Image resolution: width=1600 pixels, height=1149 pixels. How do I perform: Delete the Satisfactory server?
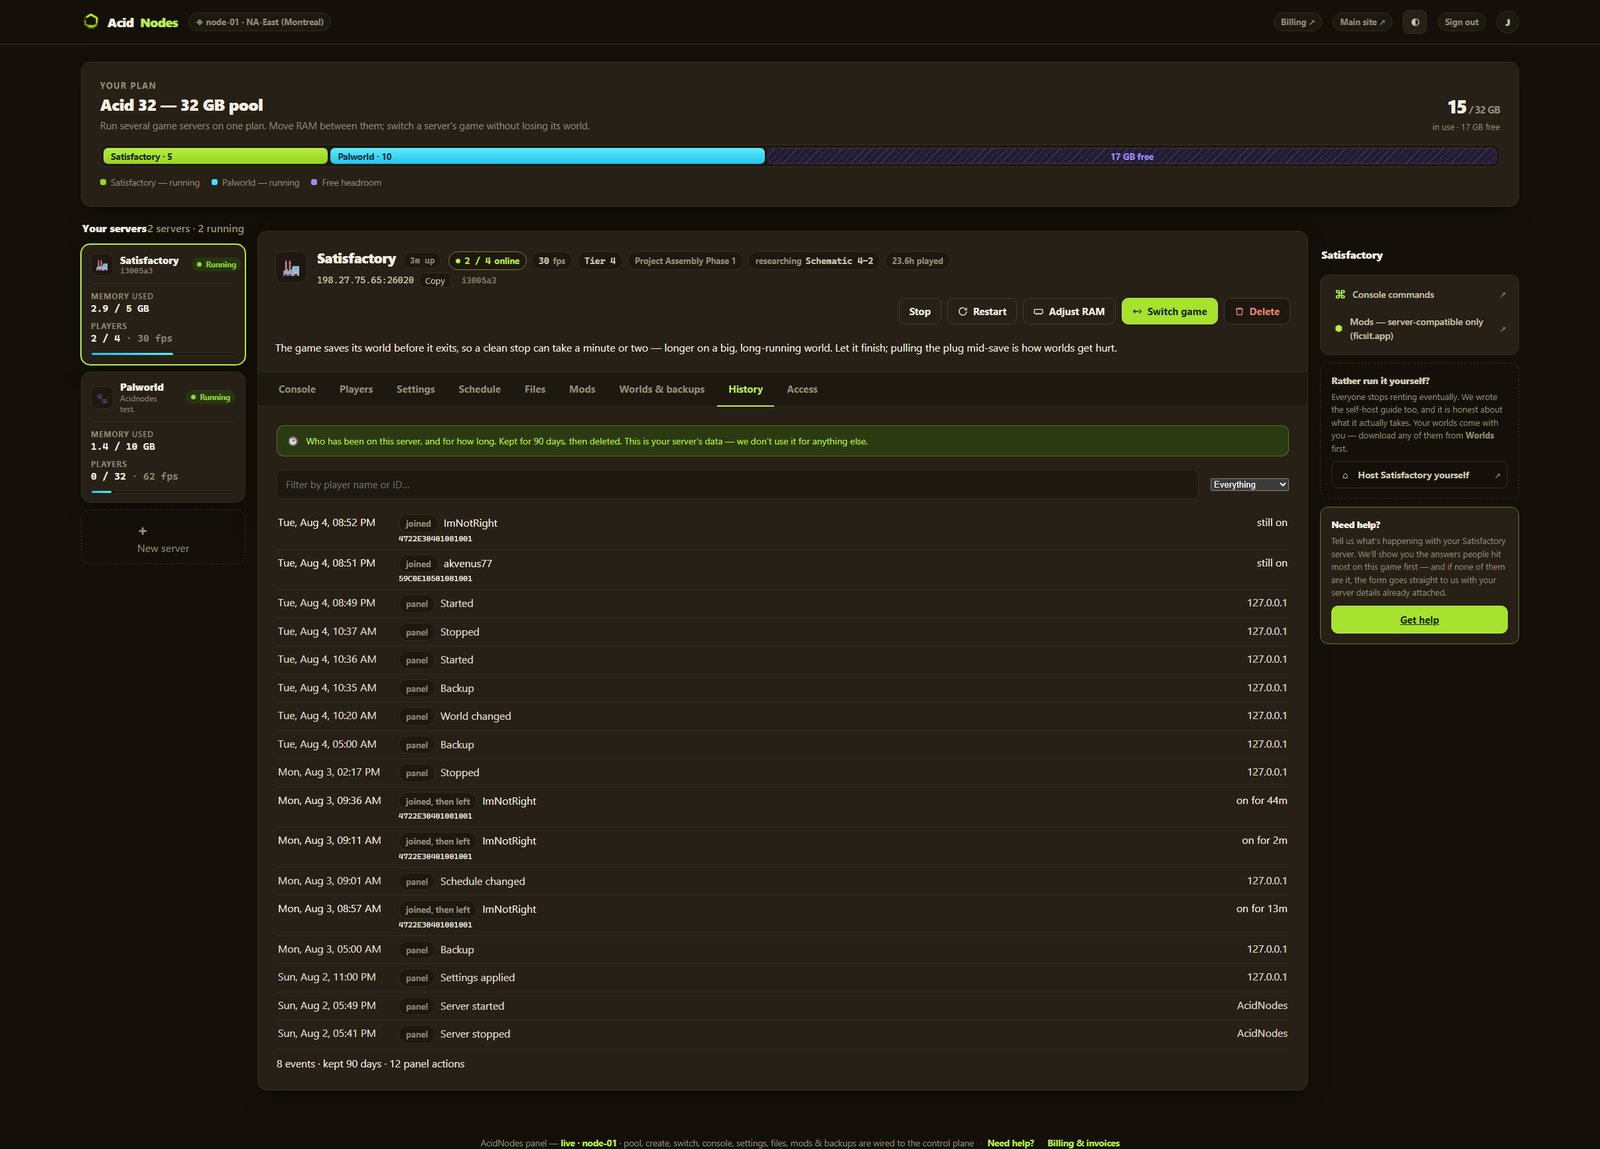click(x=1257, y=312)
